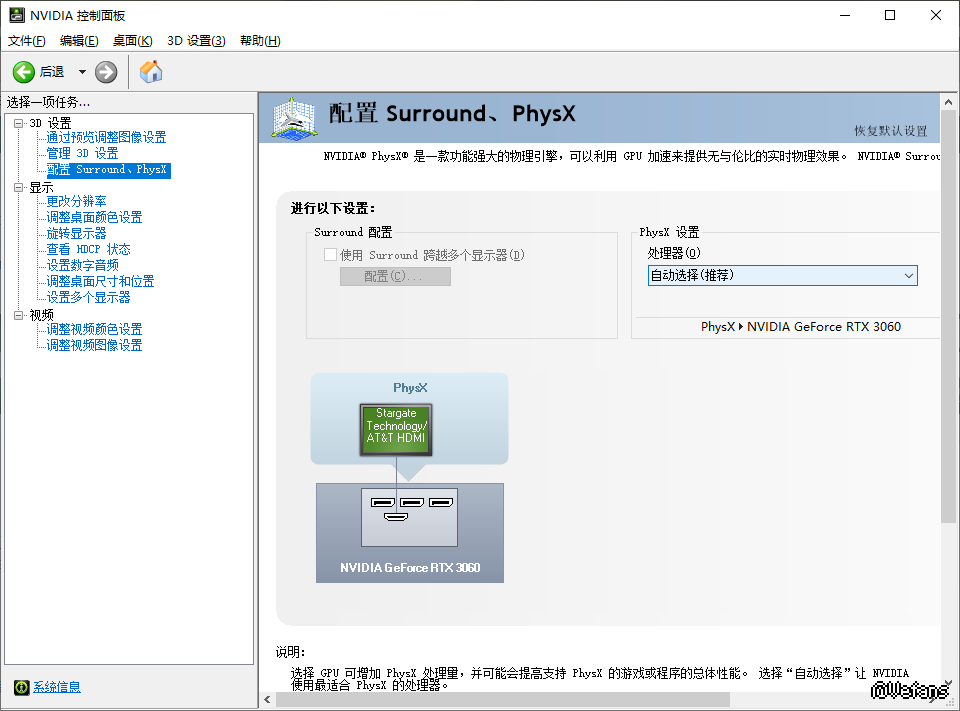Open the Back history dropdown arrow
Screen dimensions: 960x711
coord(82,72)
